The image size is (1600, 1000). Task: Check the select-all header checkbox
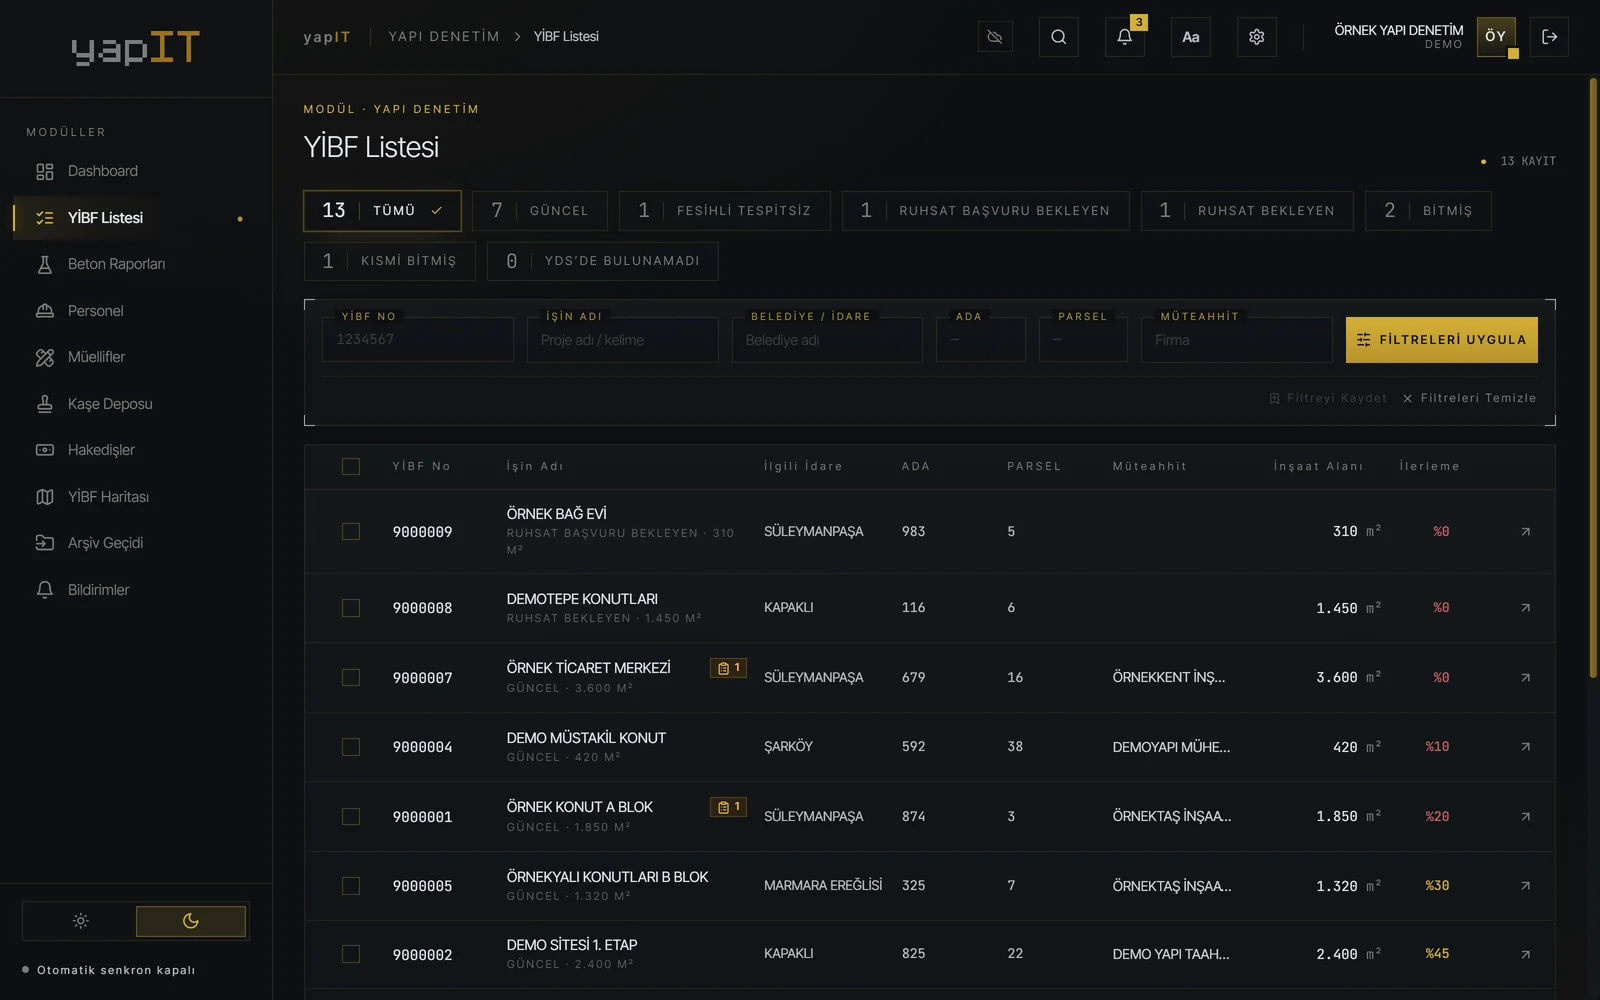coord(351,467)
